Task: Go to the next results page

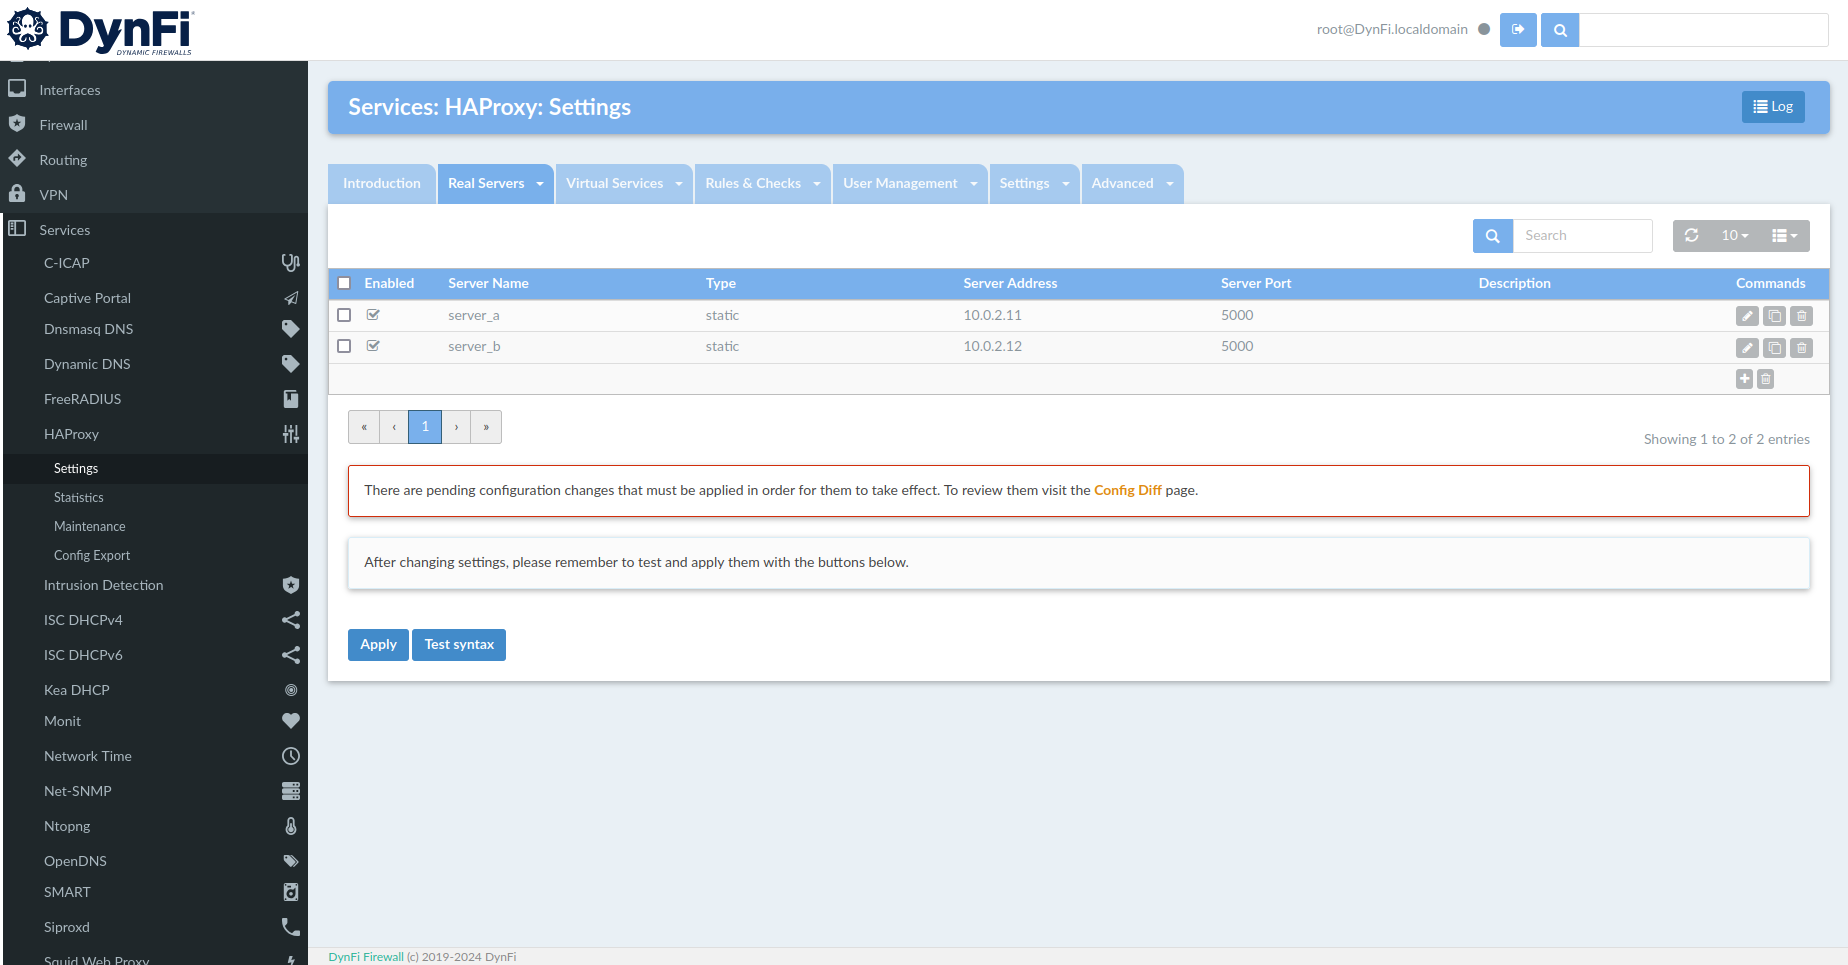Action: [456, 427]
